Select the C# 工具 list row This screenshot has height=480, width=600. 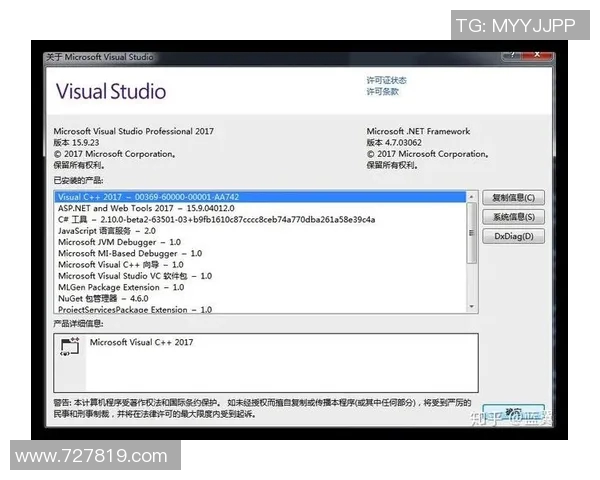click(260, 220)
